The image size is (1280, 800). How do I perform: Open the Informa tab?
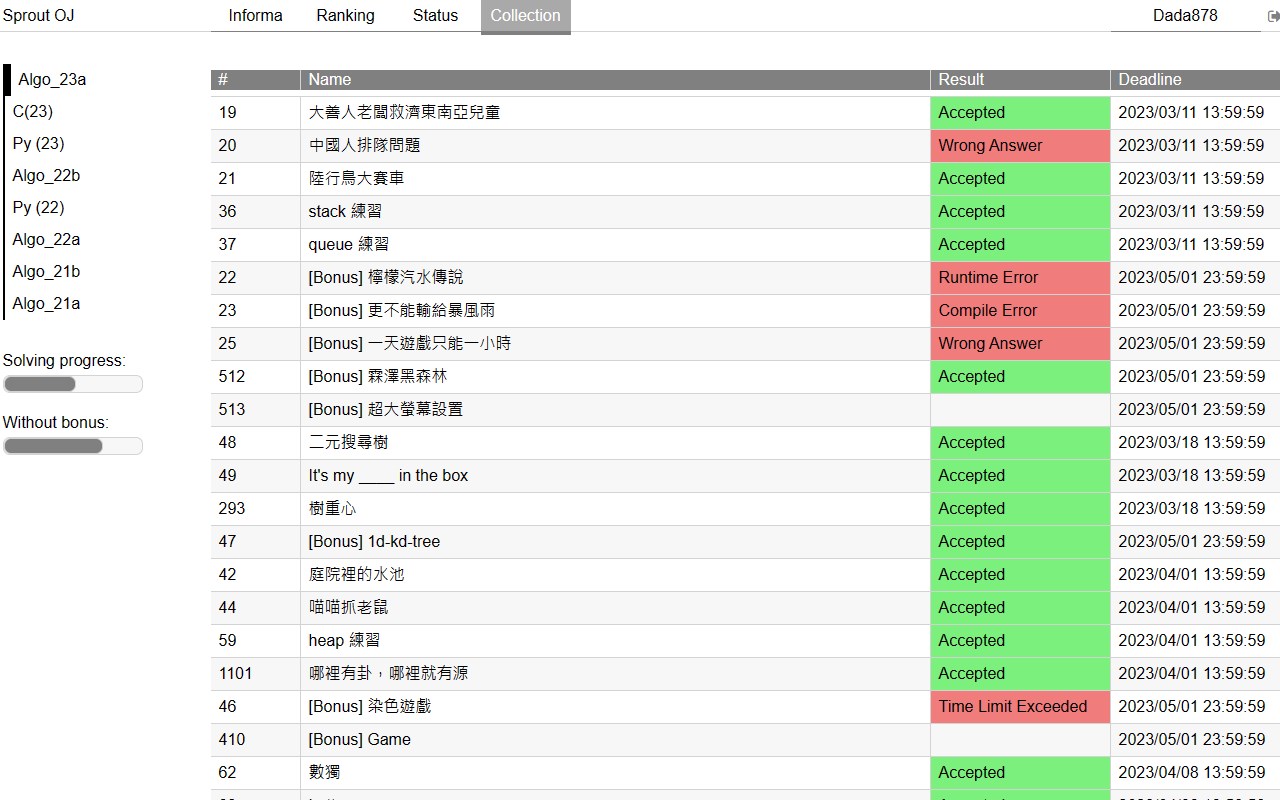[255, 16]
